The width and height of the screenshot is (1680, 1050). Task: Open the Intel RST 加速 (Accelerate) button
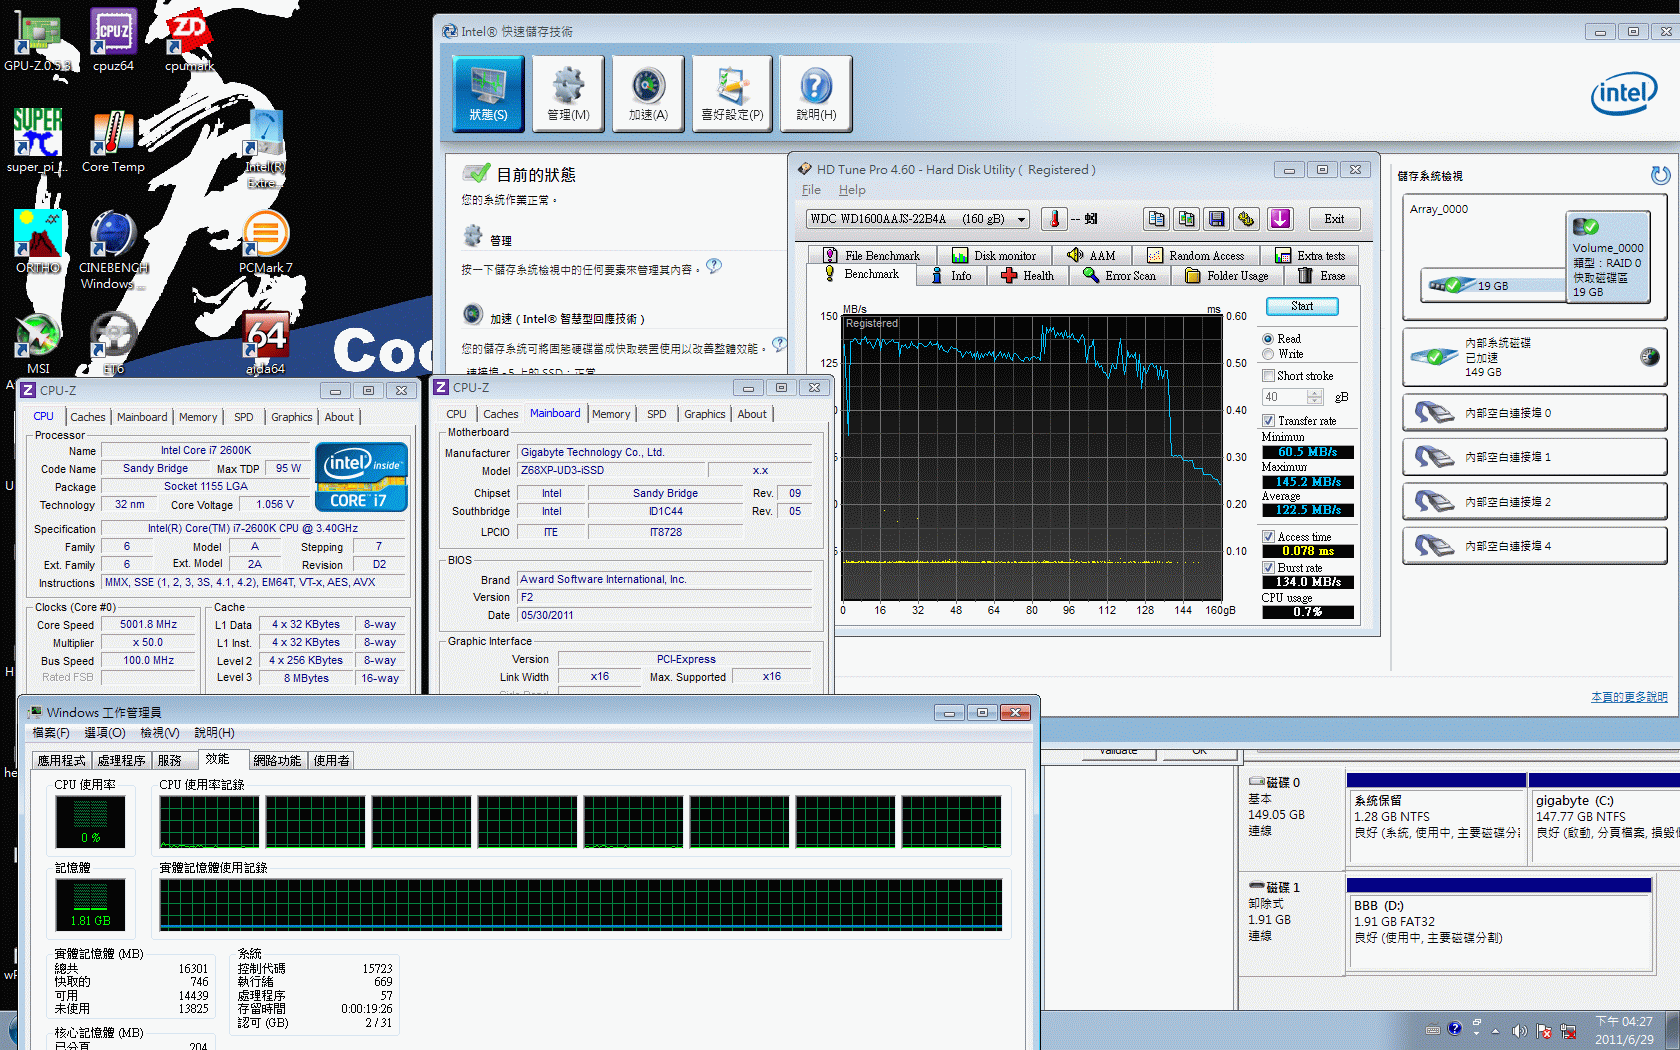648,93
